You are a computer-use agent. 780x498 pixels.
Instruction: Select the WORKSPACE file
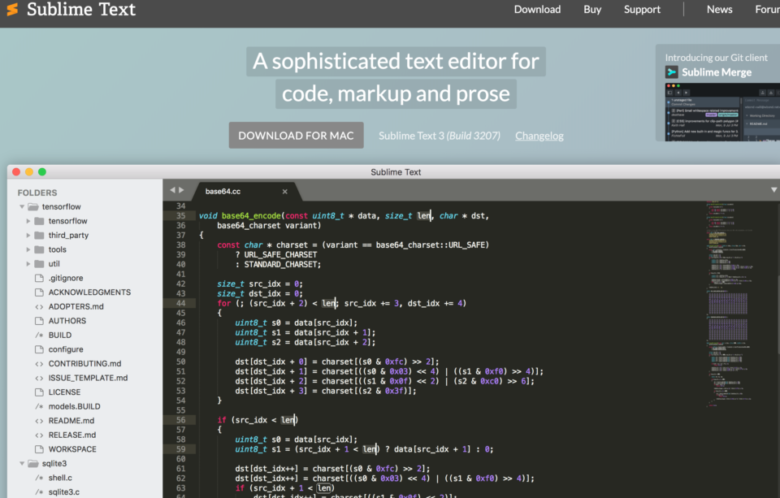pyautogui.click(x=72, y=449)
